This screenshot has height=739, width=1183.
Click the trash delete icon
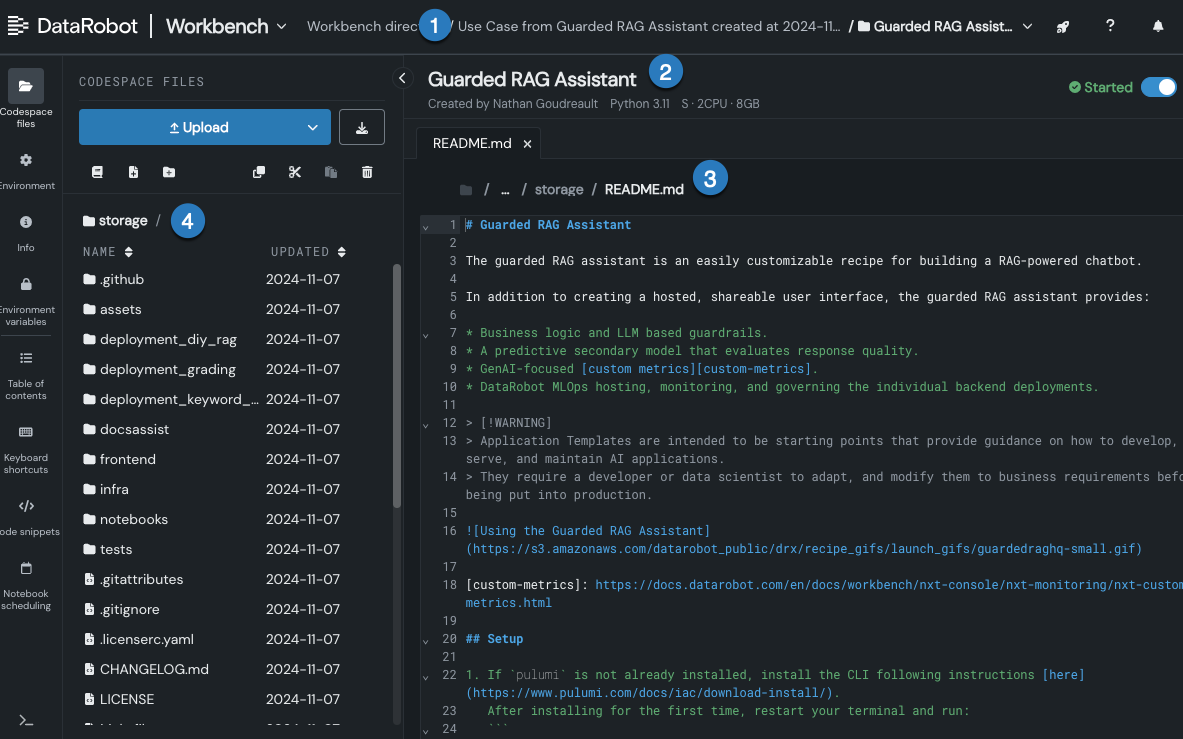point(367,172)
